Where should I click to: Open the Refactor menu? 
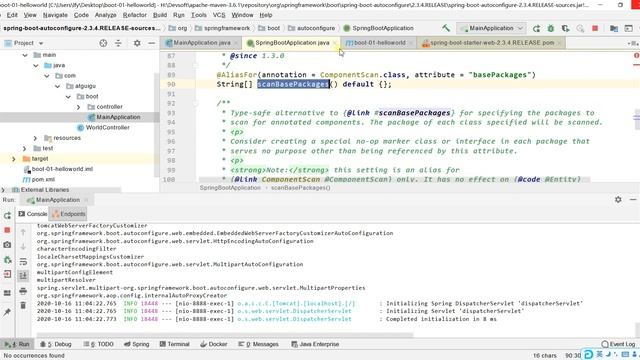[135, 15]
